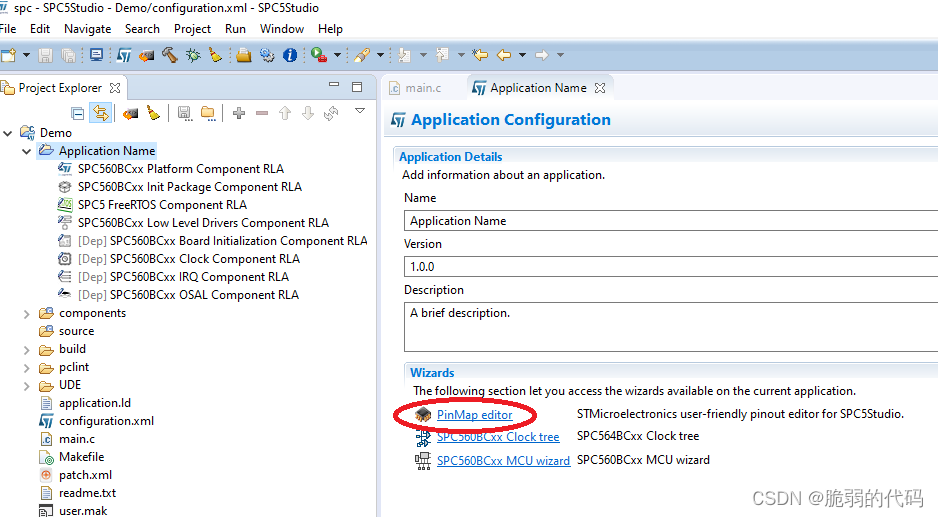Screen dimensions: 938x517
Task: Click the broom Clean icon in the main toolbar
Action: (215, 56)
